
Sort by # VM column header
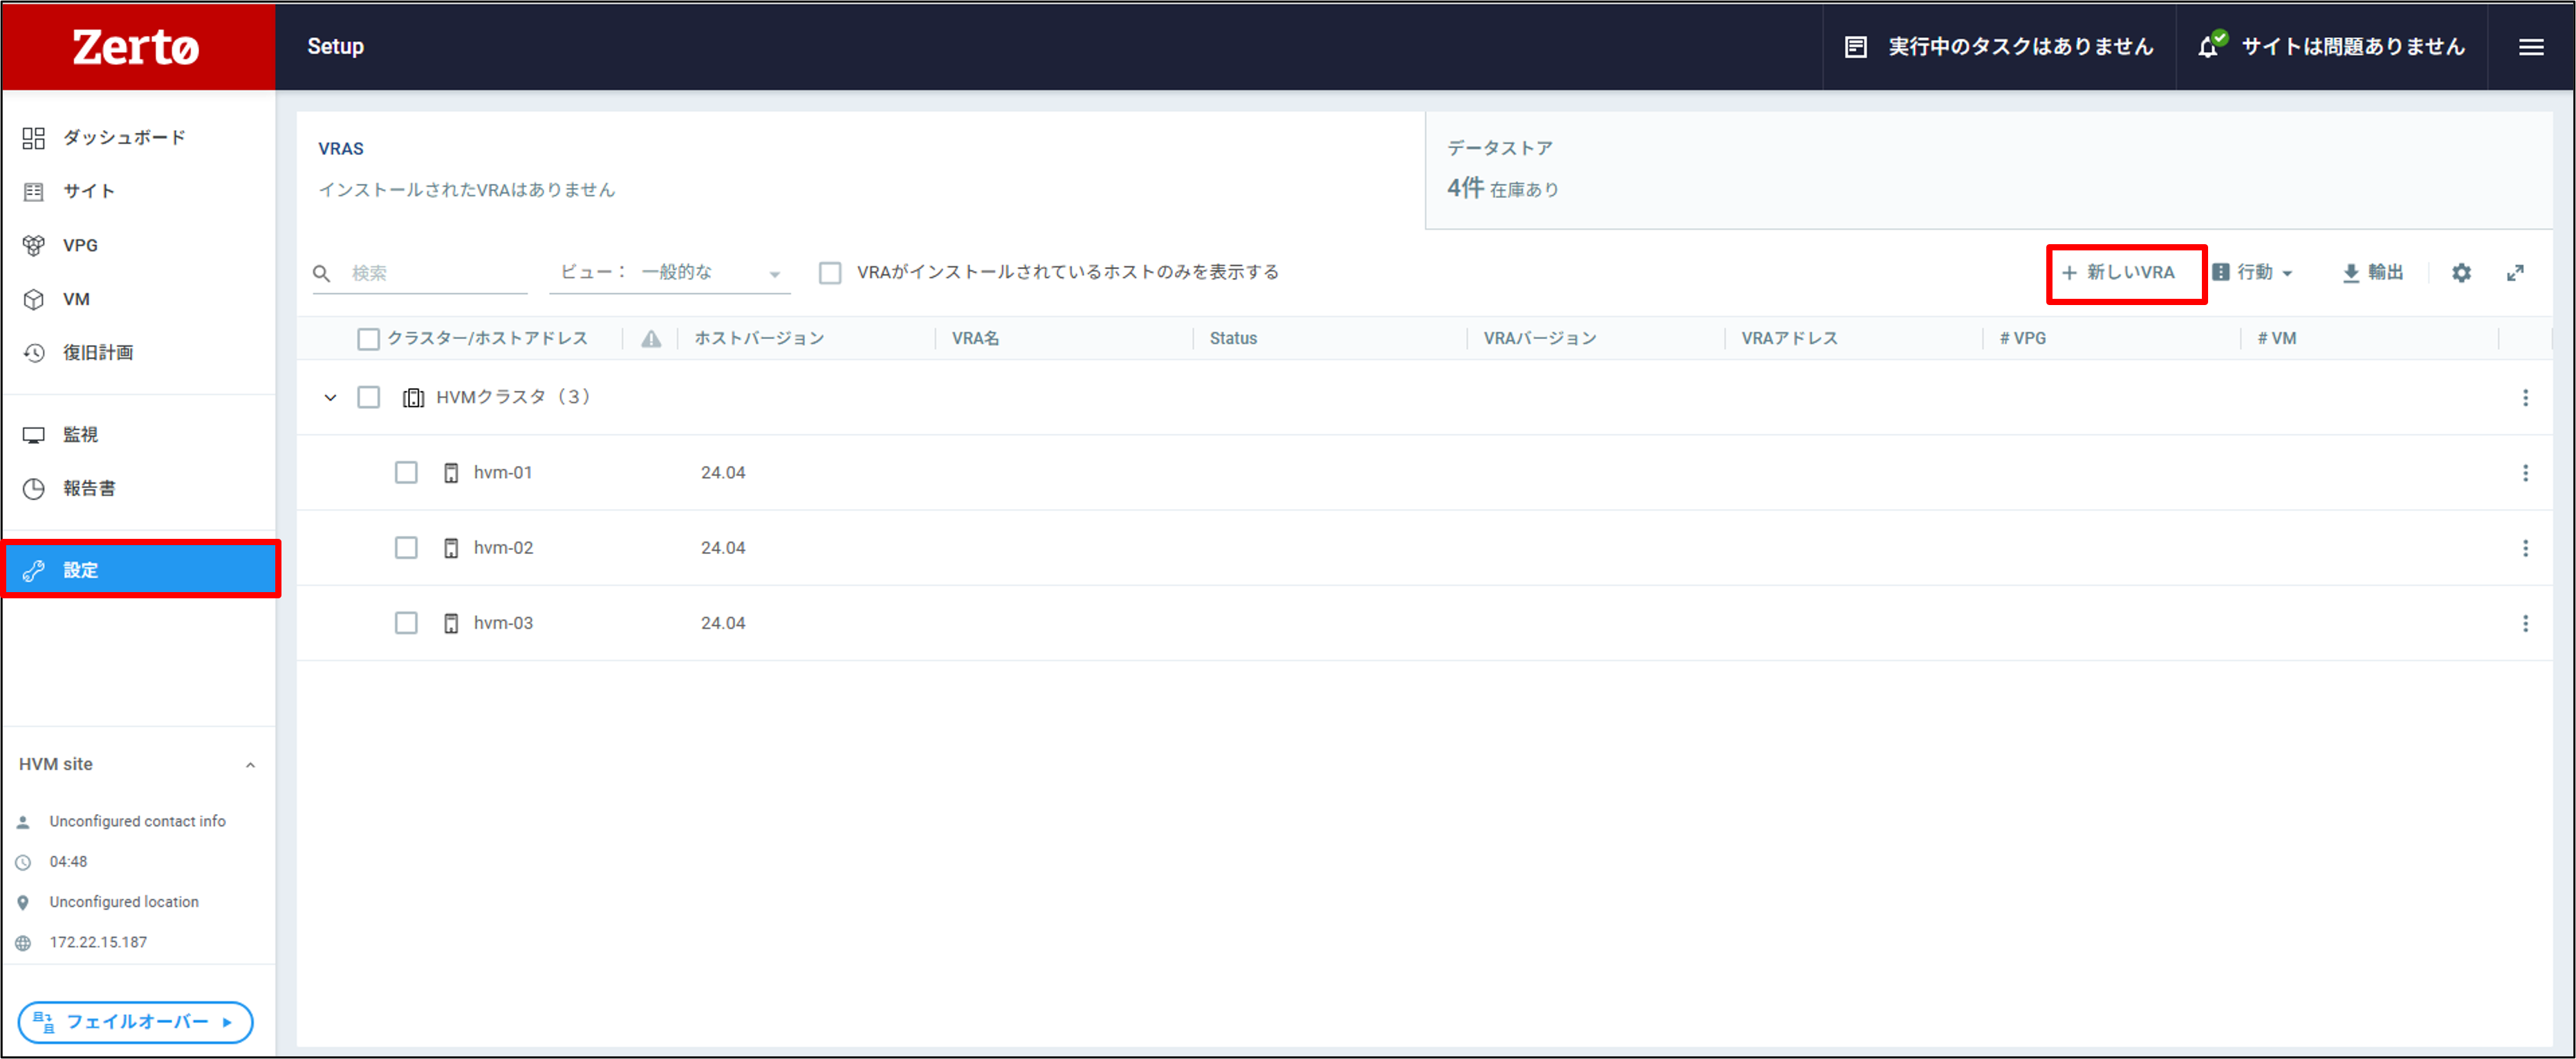(2276, 339)
